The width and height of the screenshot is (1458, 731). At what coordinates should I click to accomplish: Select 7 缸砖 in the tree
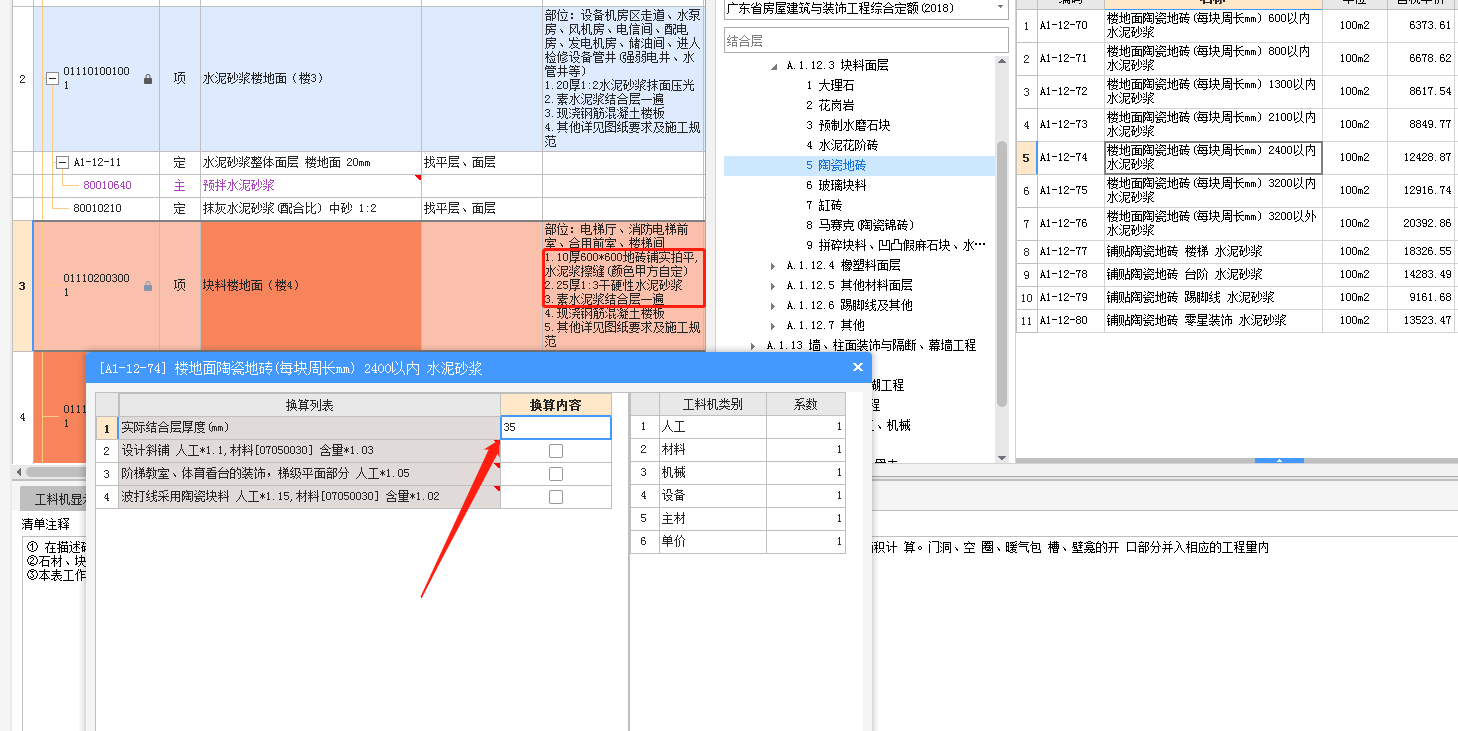coord(824,206)
